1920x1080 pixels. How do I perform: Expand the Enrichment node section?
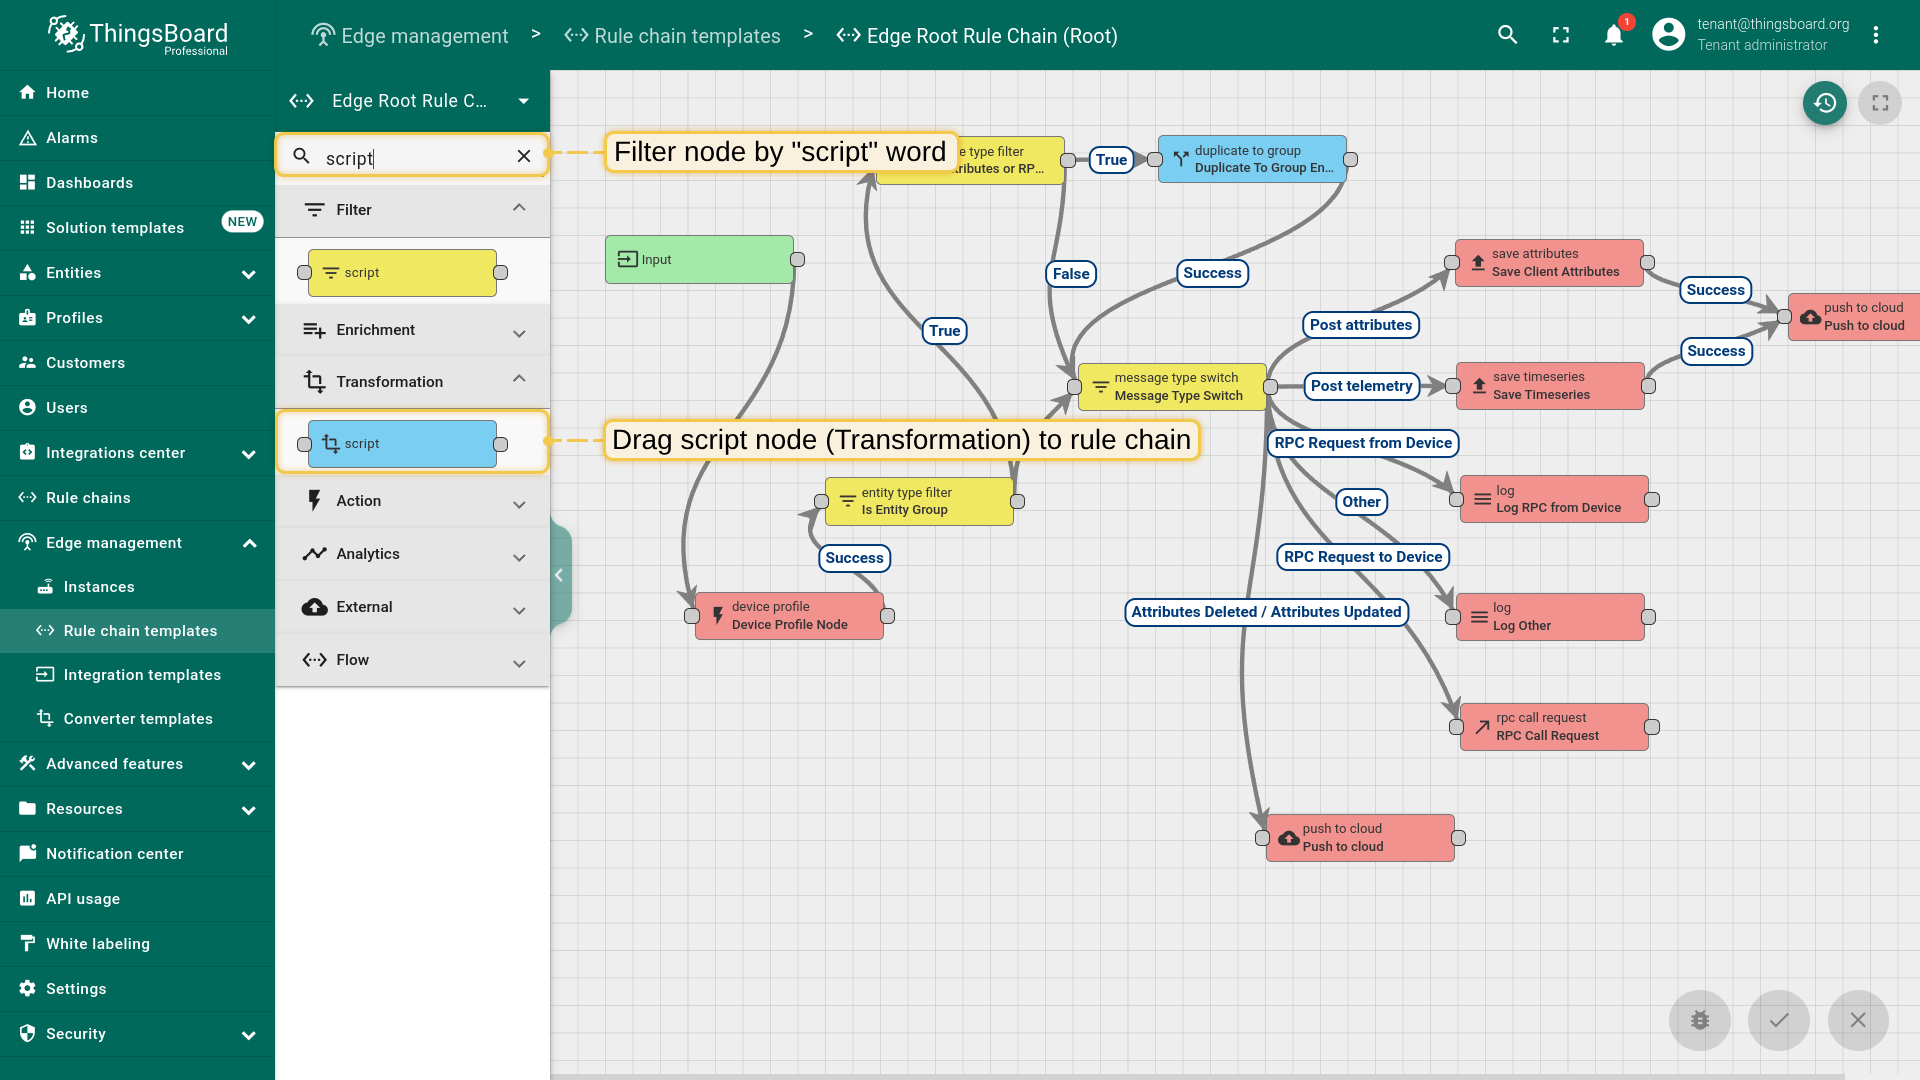518,331
